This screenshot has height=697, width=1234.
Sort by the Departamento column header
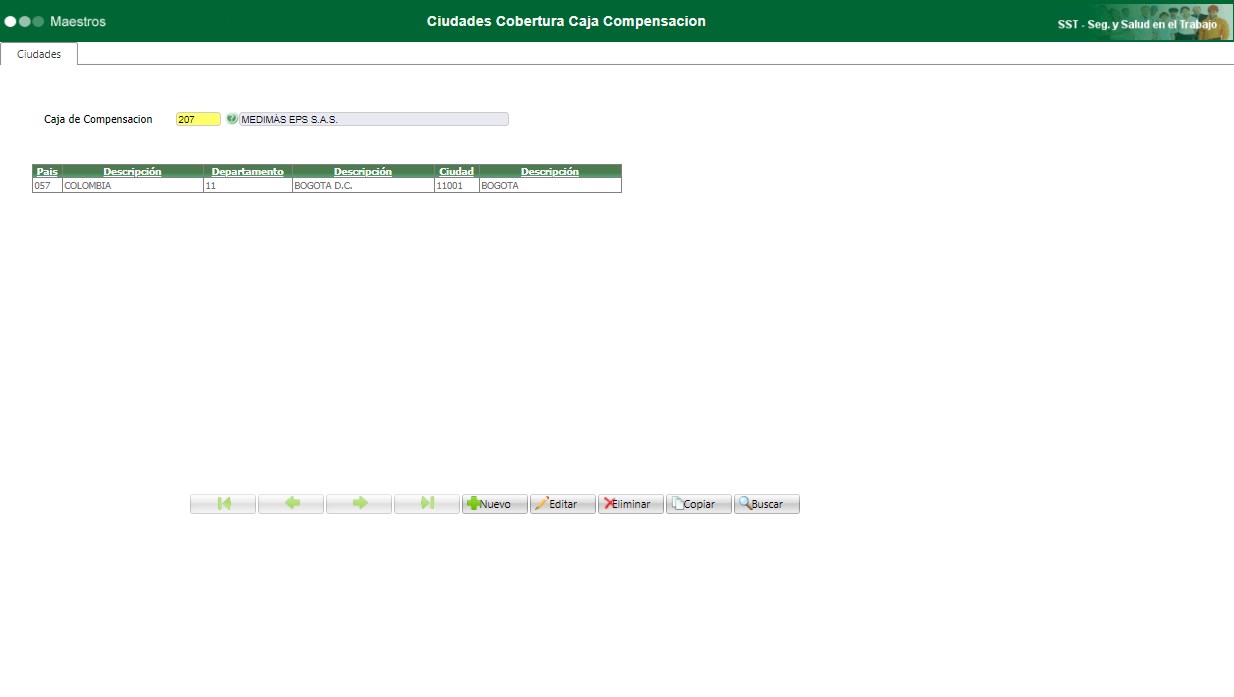[x=248, y=171]
